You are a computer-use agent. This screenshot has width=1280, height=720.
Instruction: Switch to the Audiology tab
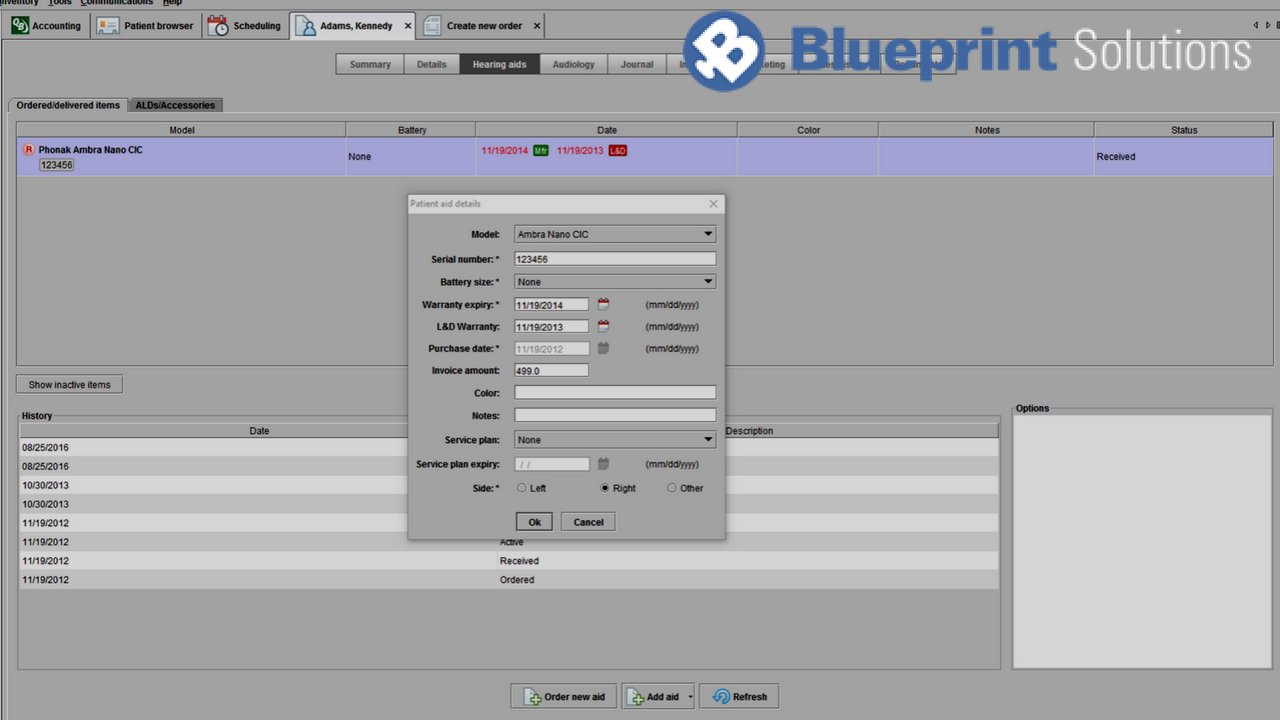click(x=573, y=64)
